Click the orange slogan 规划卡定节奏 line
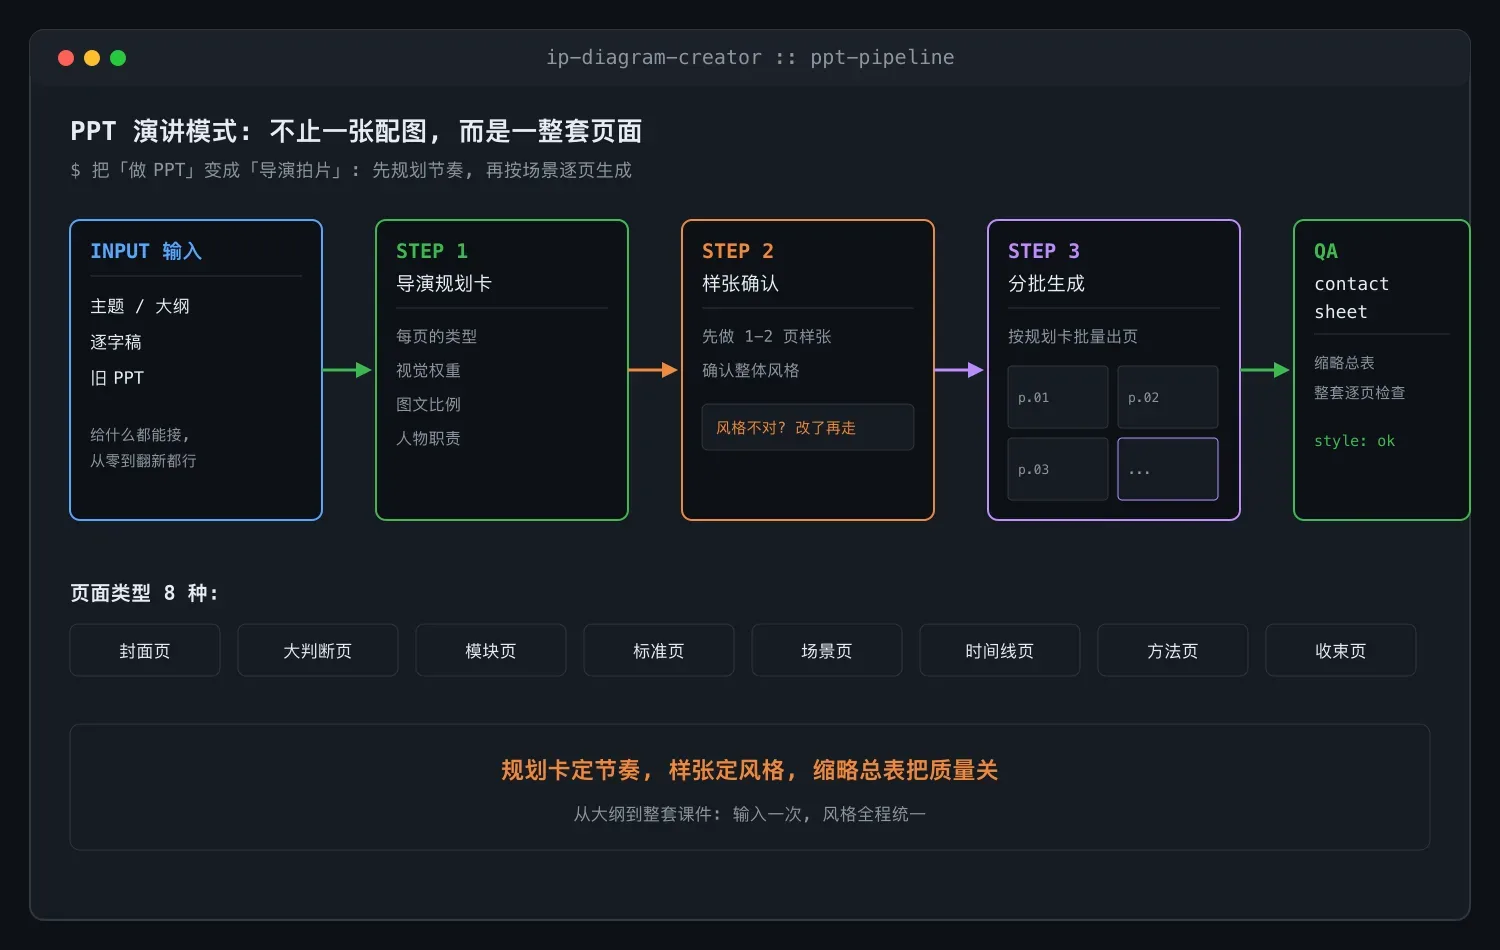This screenshot has width=1500, height=950. pyautogui.click(x=750, y=770)
